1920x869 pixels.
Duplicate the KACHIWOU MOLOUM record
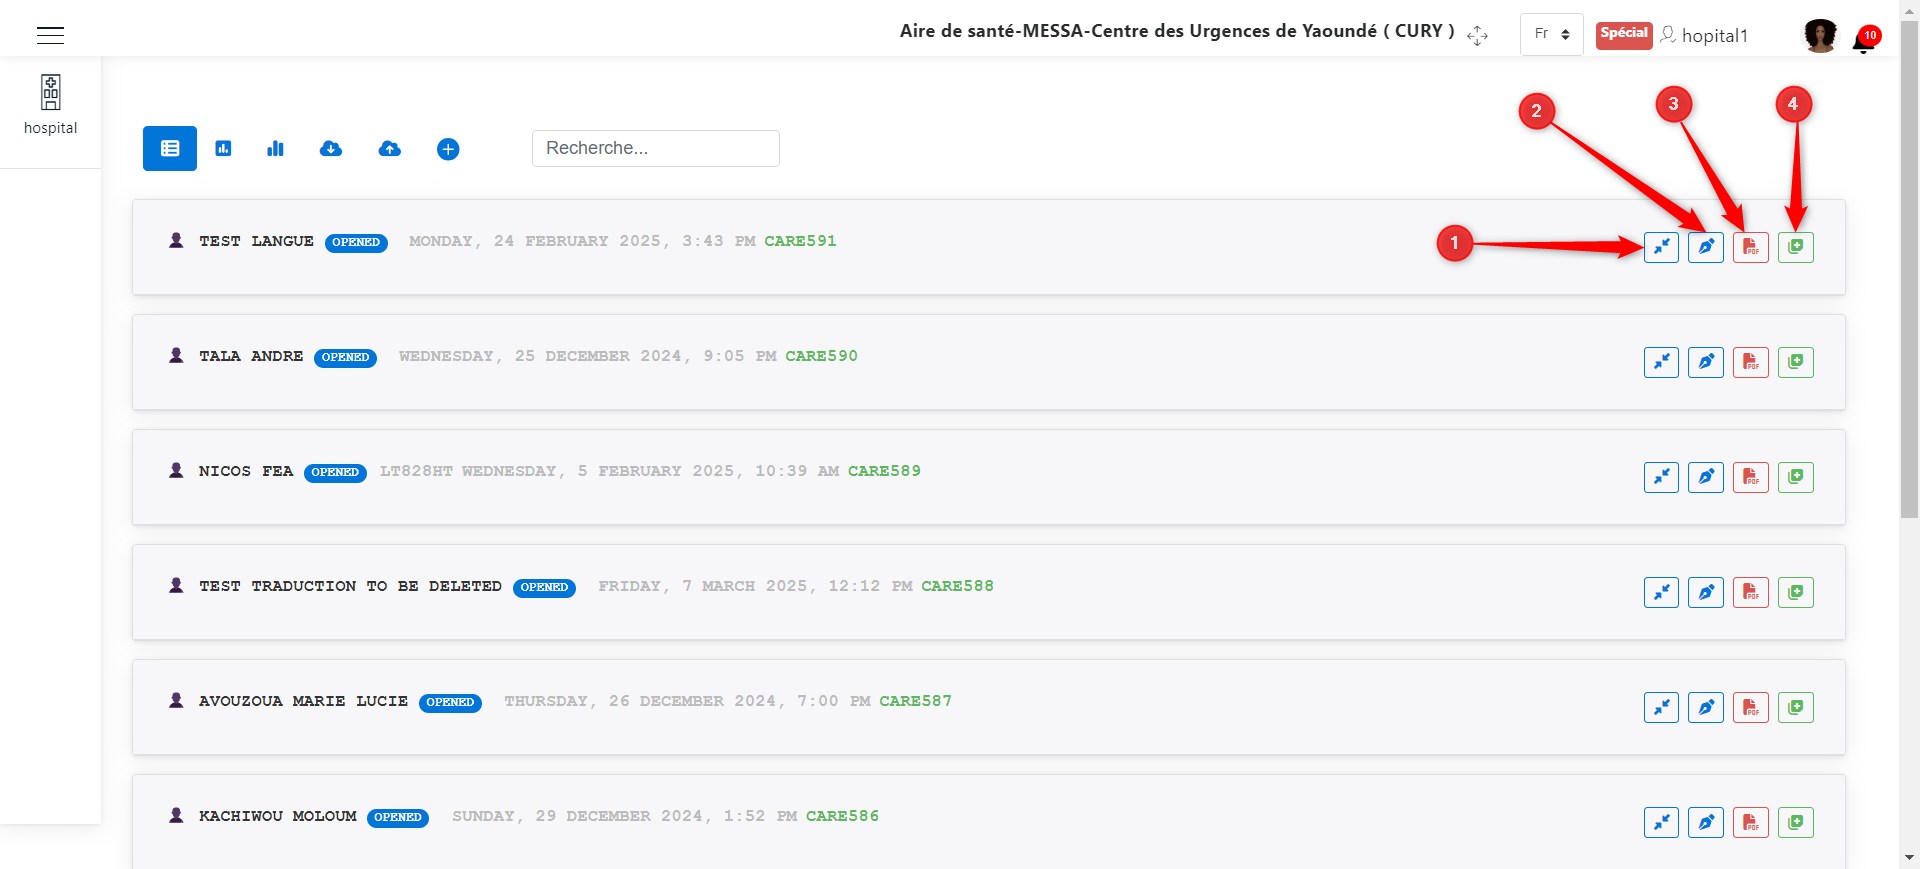[x=1796, y=822]
